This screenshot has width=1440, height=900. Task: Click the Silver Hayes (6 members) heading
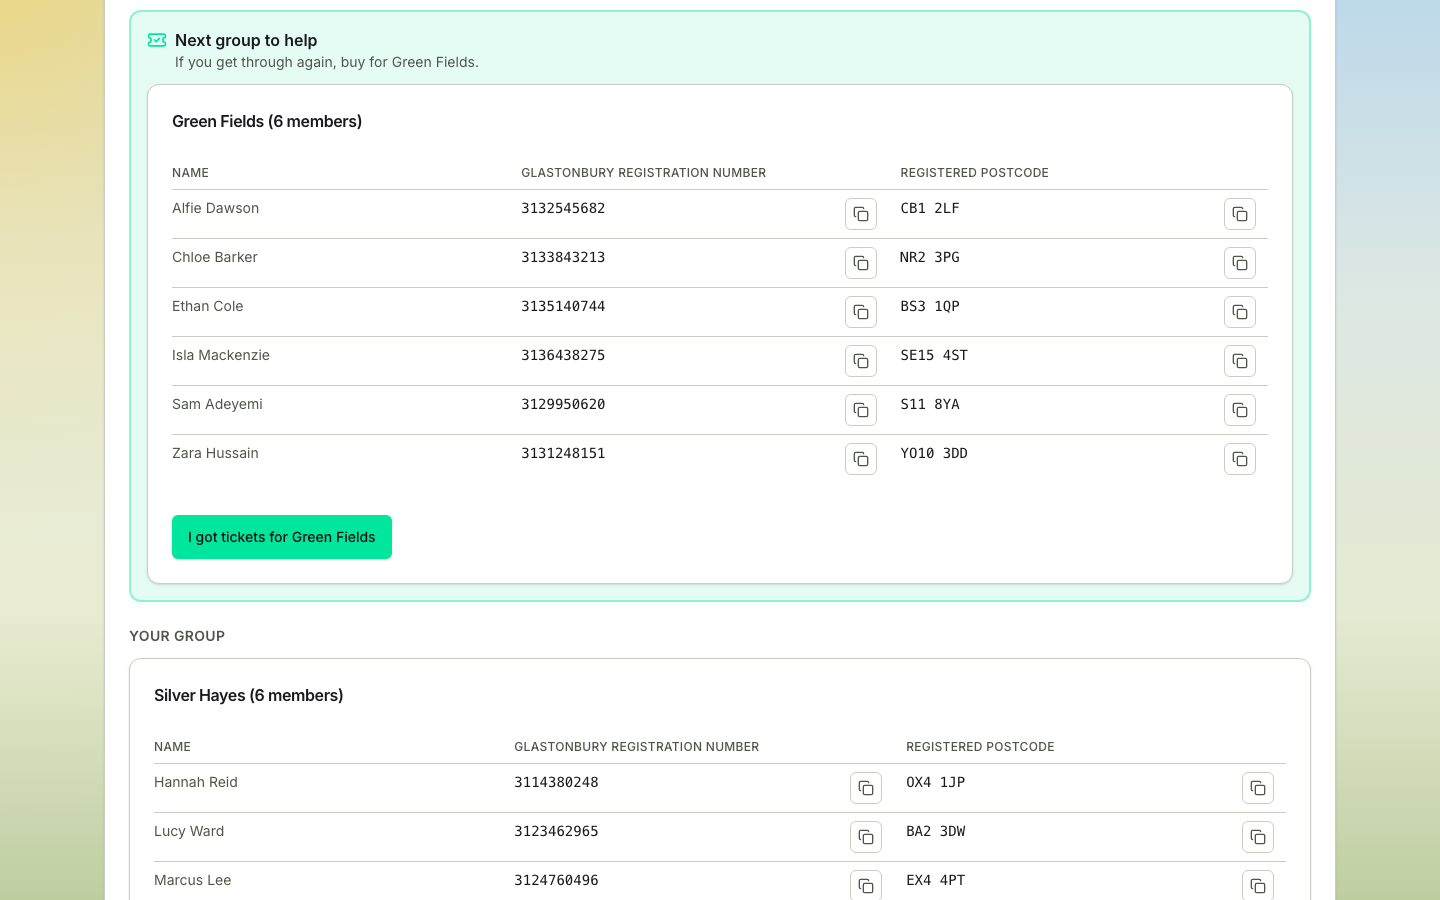click(249, 695)
